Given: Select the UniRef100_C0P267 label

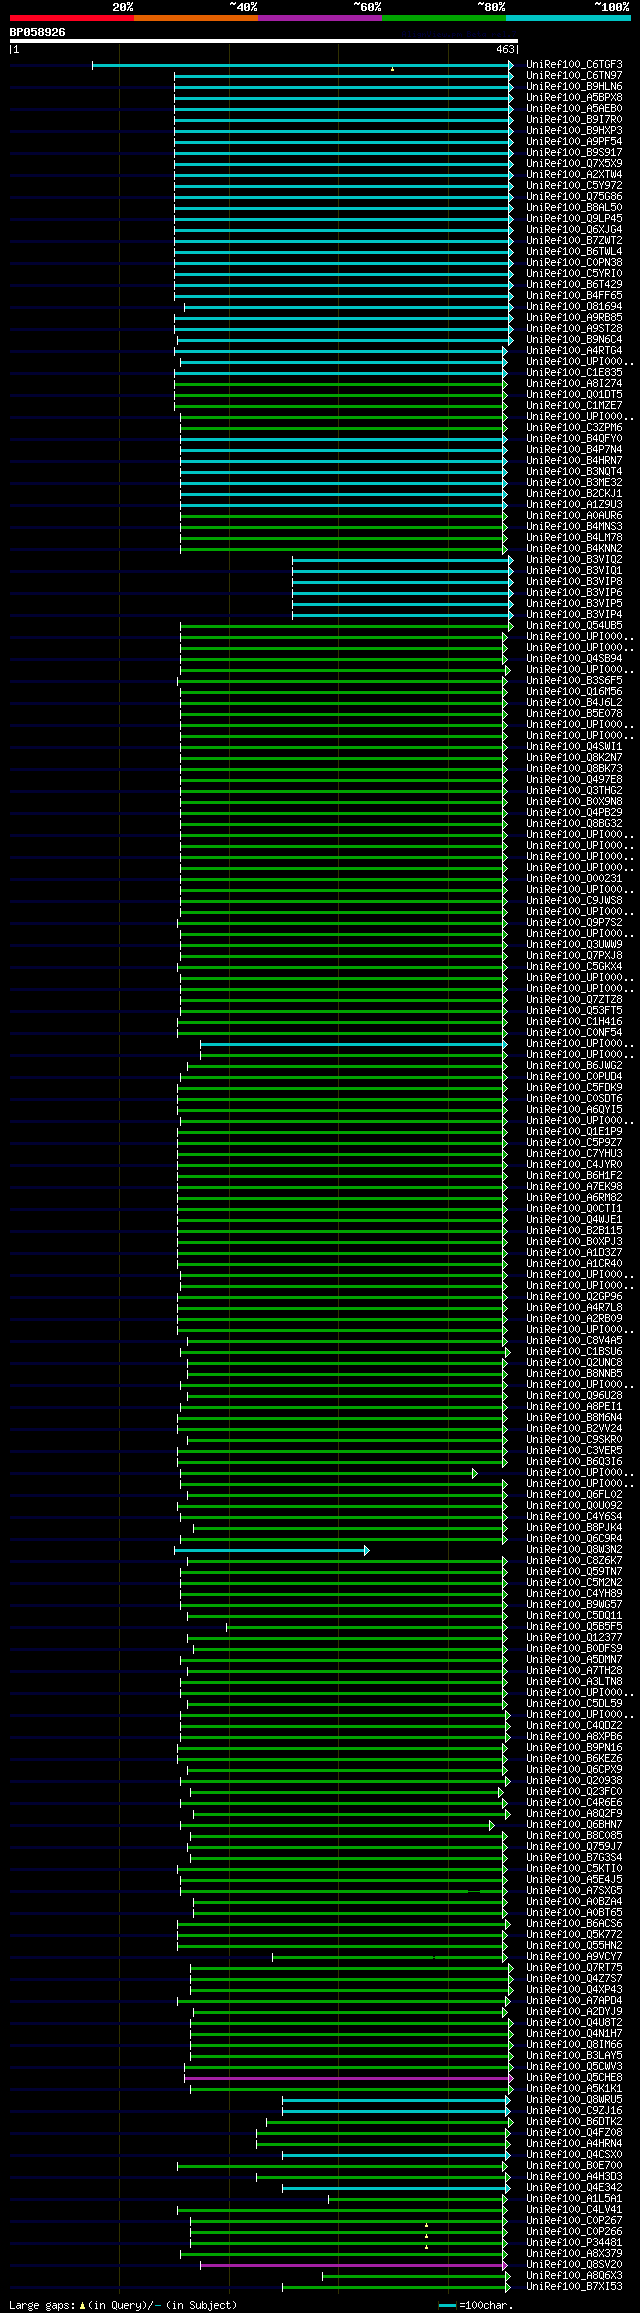Looking at the screenshot, I should pyautogui.click(x=574, y=2221).
